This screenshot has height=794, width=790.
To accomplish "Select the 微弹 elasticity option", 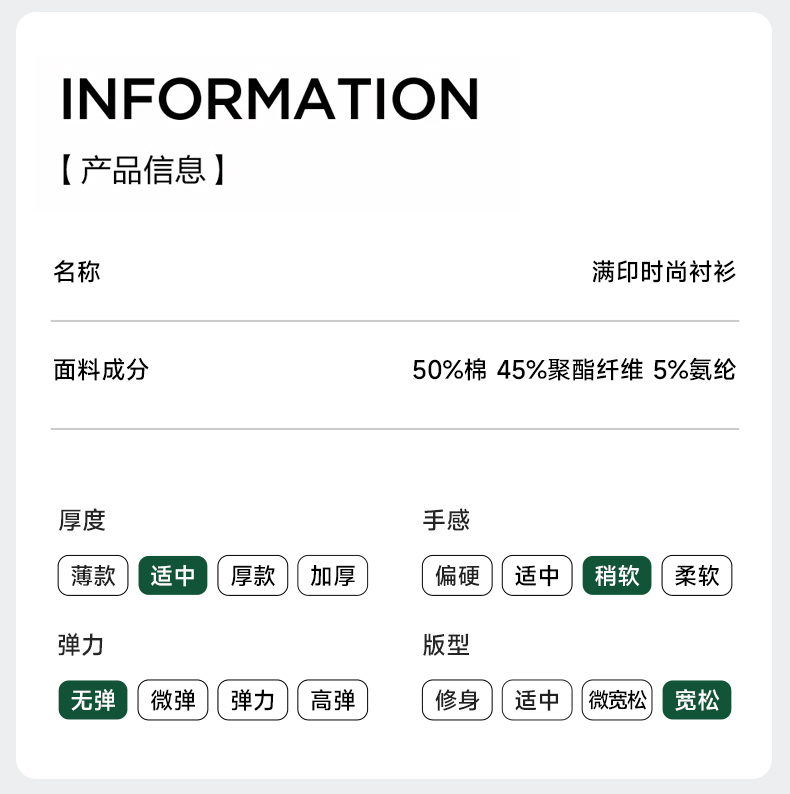I will coord(173,701).
